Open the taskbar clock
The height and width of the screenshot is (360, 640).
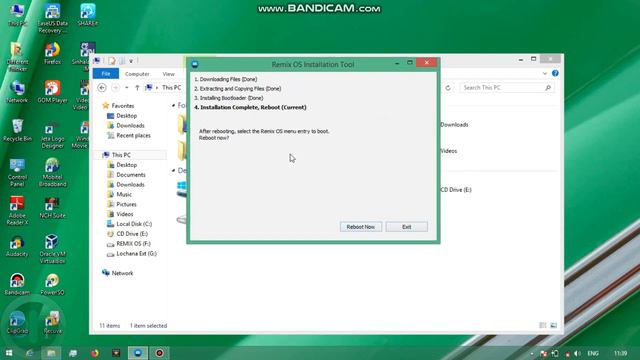pyautogui.click(x=620, y=353)
